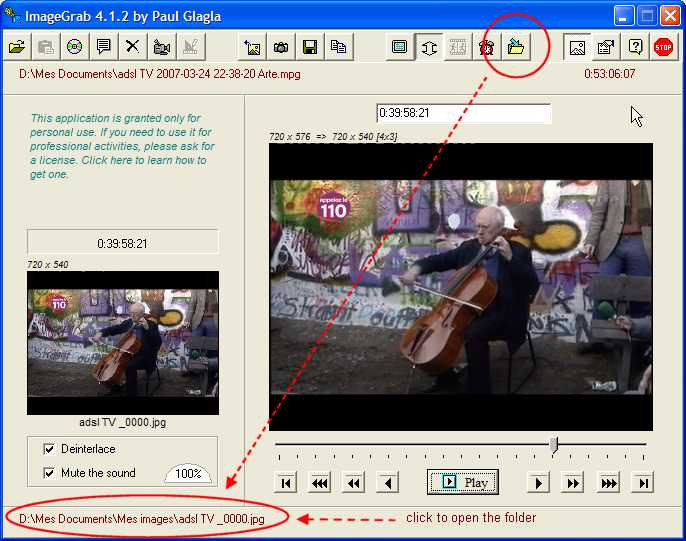Uncheck the Mute the sound checkbox

tap(49, 473)
